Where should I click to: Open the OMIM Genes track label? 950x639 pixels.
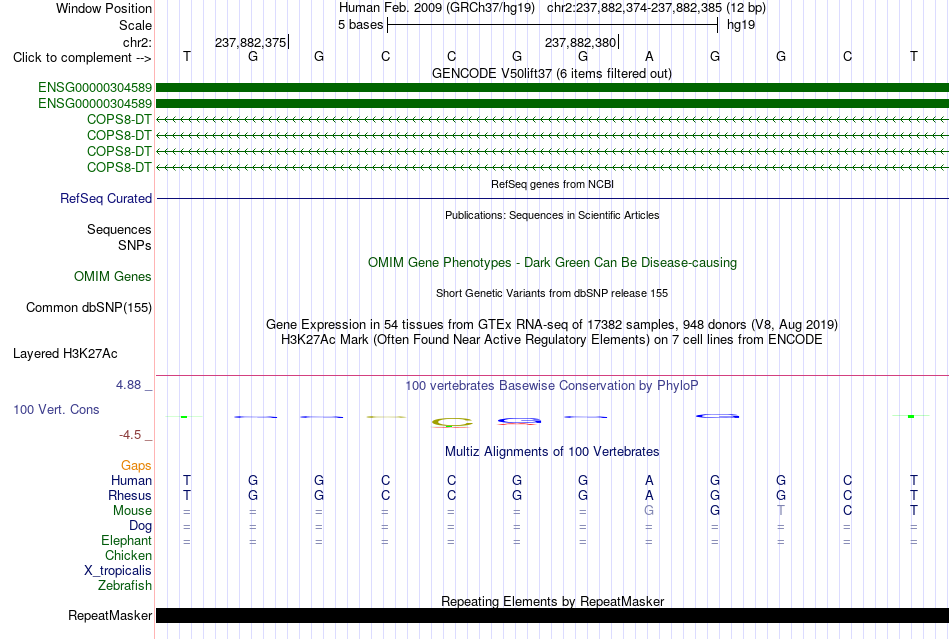(113, 277)
